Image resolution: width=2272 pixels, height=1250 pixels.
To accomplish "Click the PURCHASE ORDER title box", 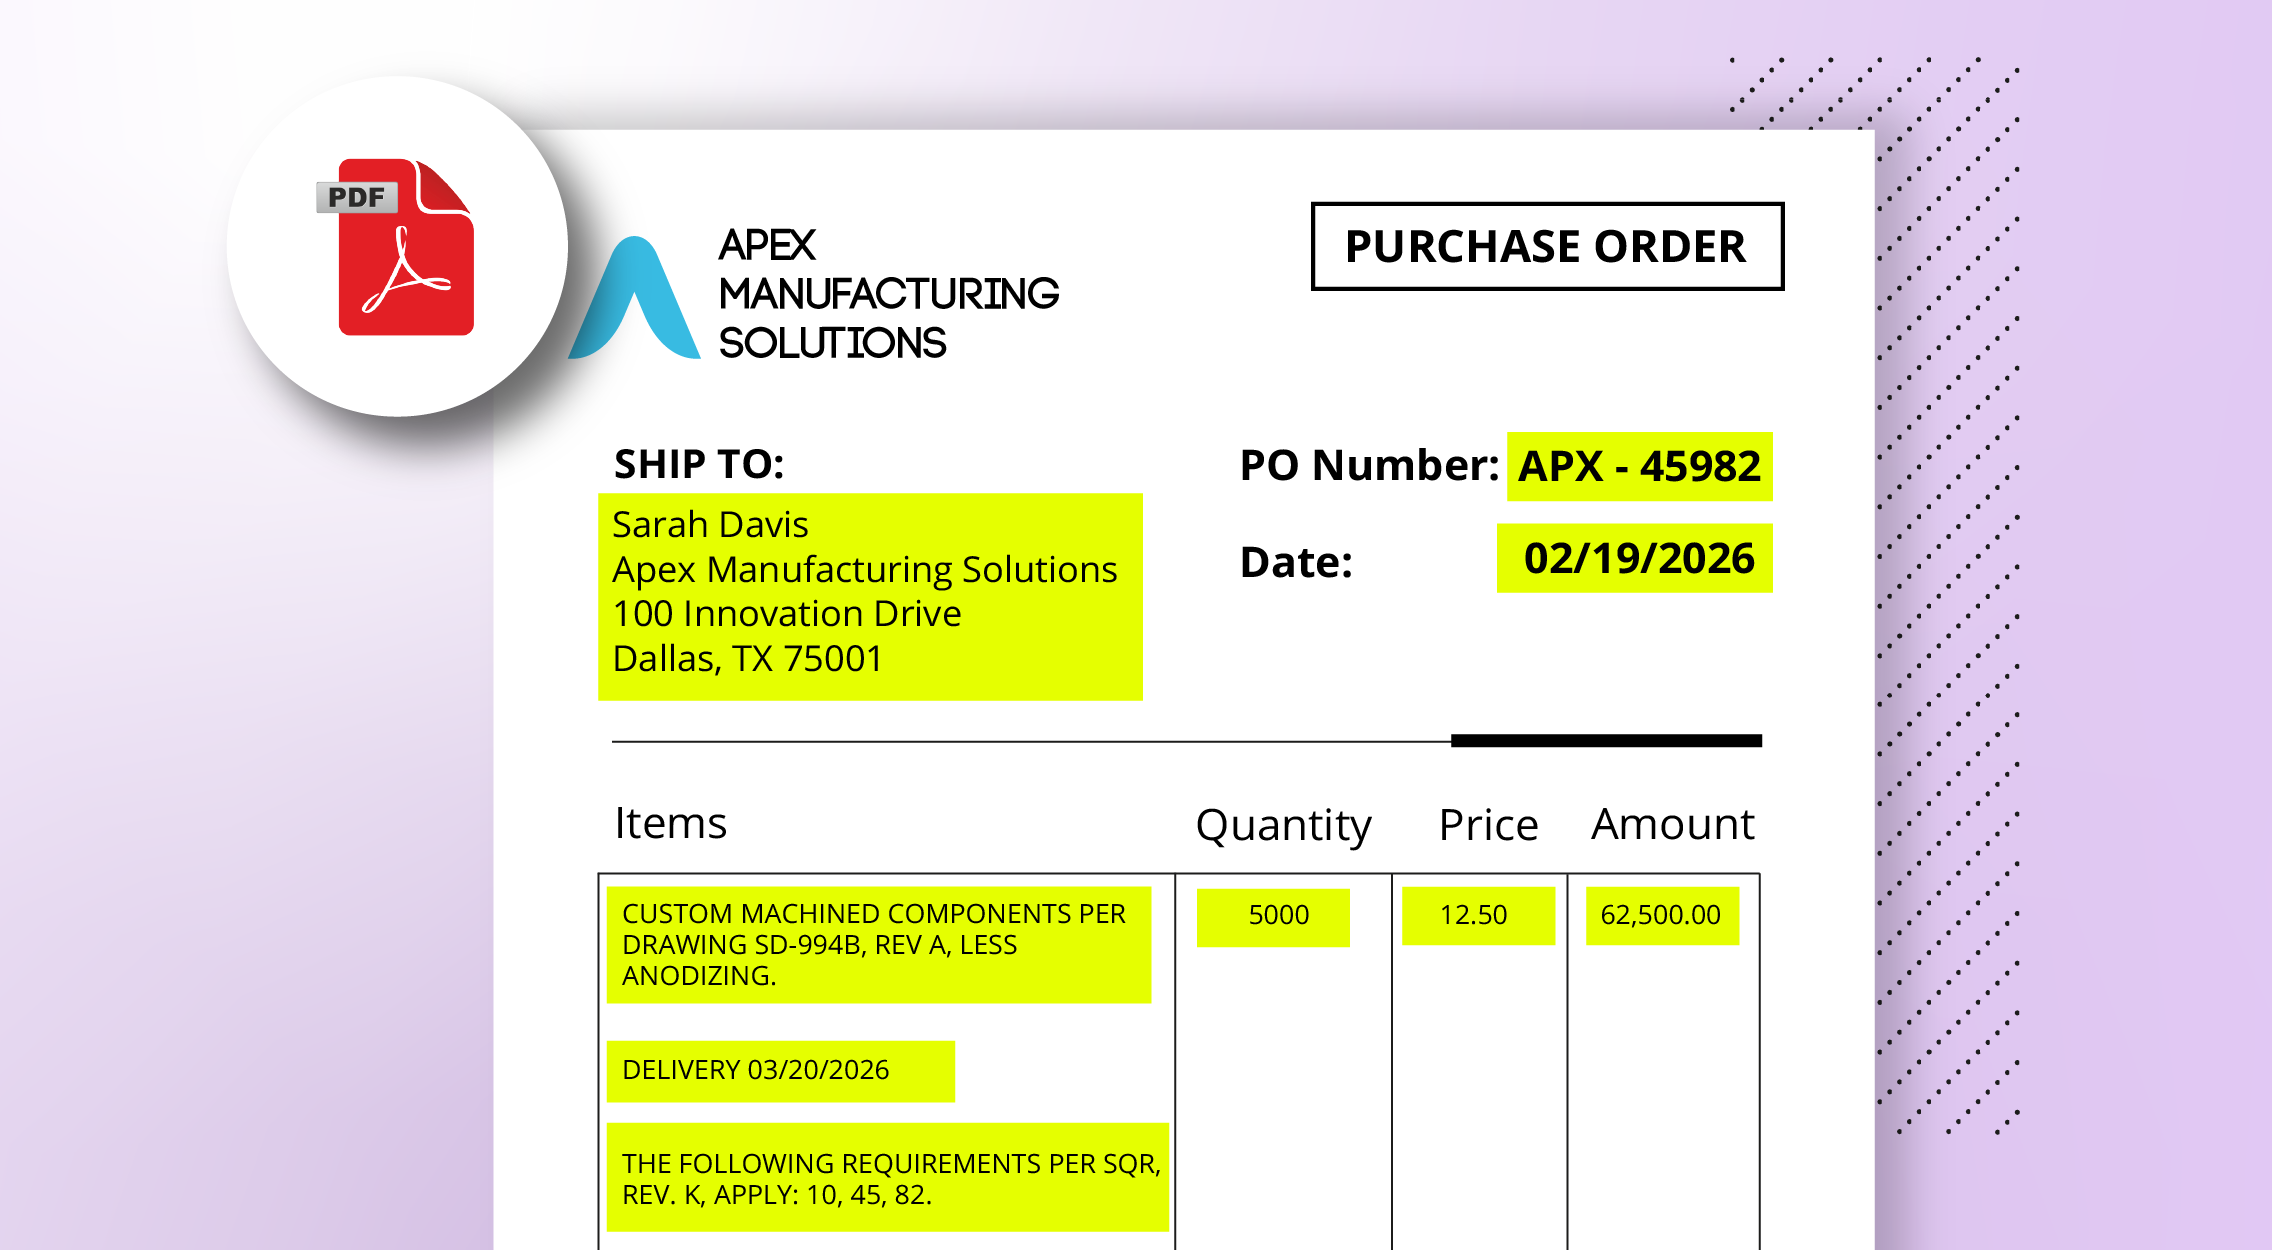I will coord(1546,246).
